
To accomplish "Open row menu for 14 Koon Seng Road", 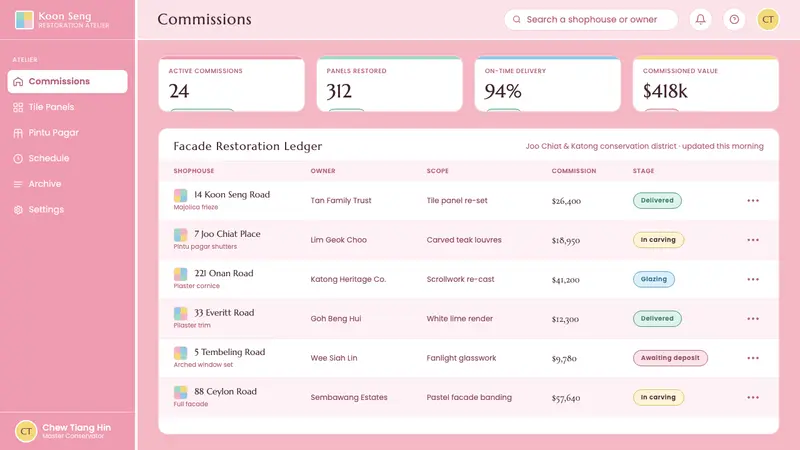I will coord(753,201).
